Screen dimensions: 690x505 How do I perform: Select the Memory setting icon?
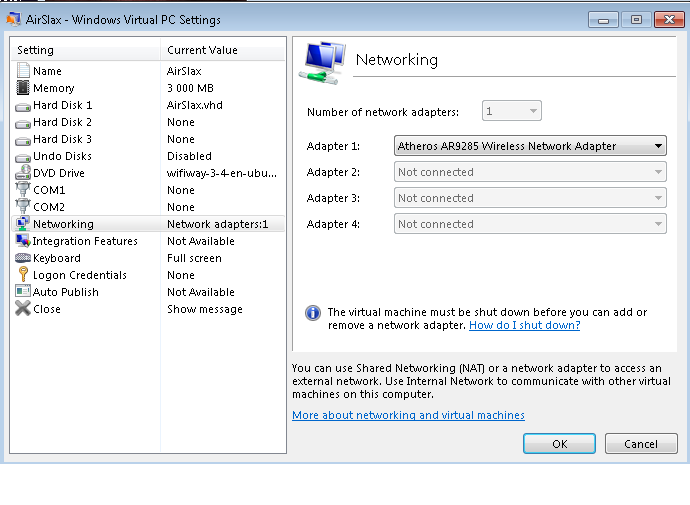click(x=23, y=88)
